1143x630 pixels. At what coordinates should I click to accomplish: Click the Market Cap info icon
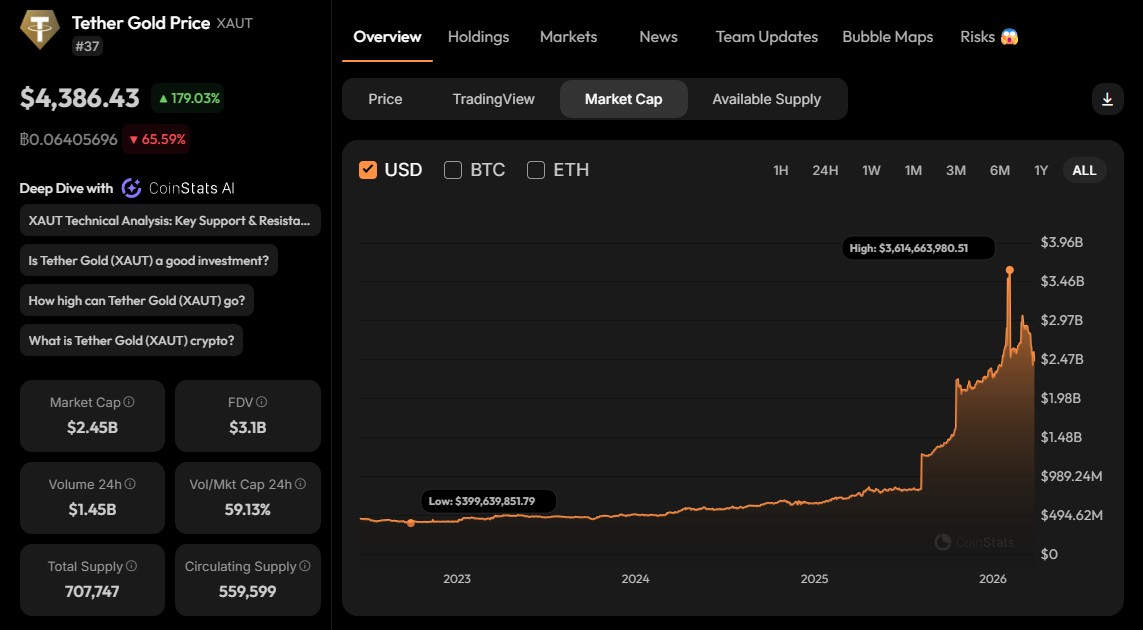point(129,402)
